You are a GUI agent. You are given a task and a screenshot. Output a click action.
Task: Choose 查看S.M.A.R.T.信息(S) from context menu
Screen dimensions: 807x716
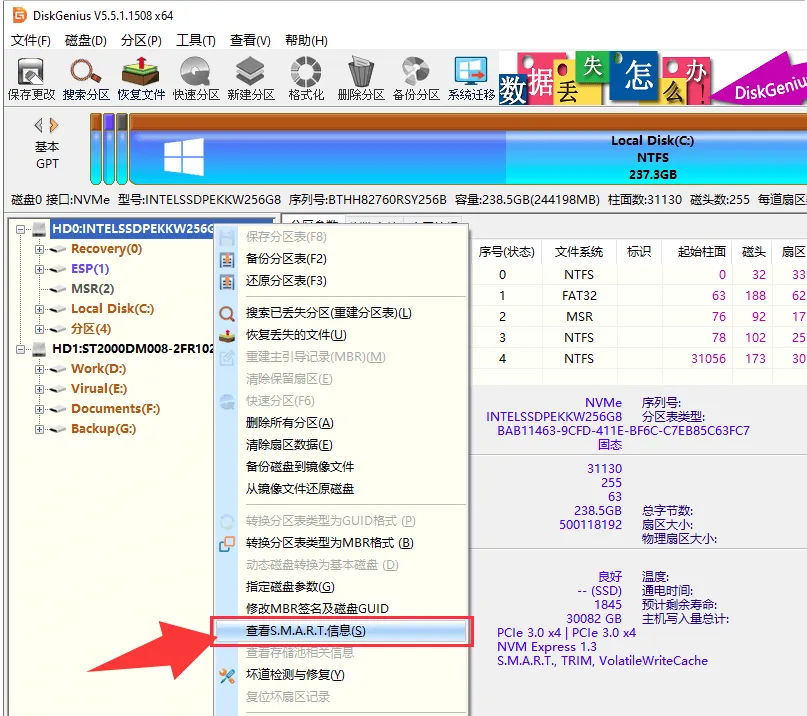[x=341, y=631]
